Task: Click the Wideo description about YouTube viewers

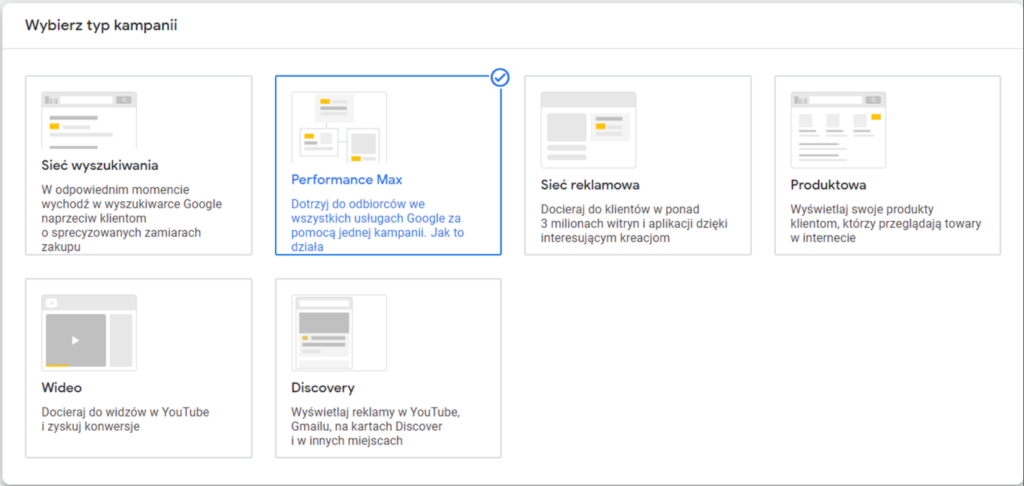Action: [125, 419]
